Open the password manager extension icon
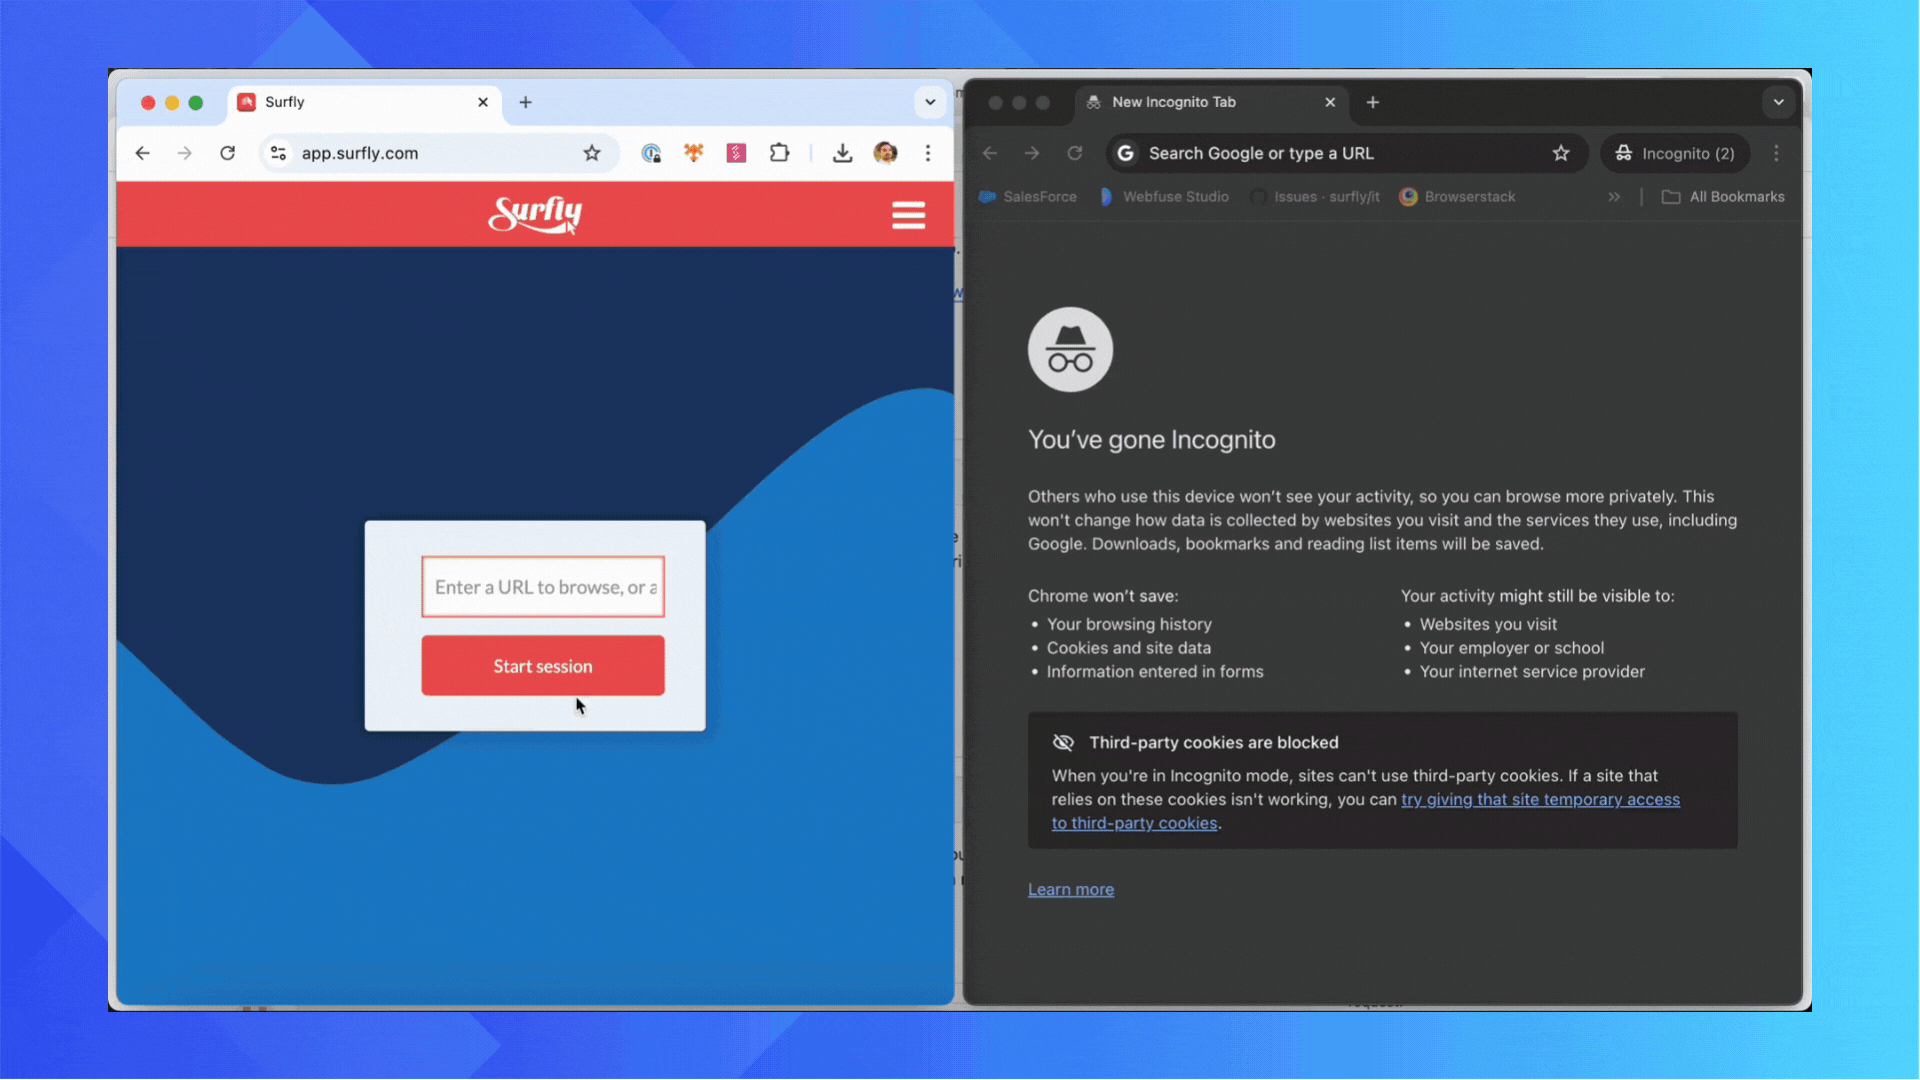The width and height of the screenshot is (1920, 1080). [x=652, y=153]
